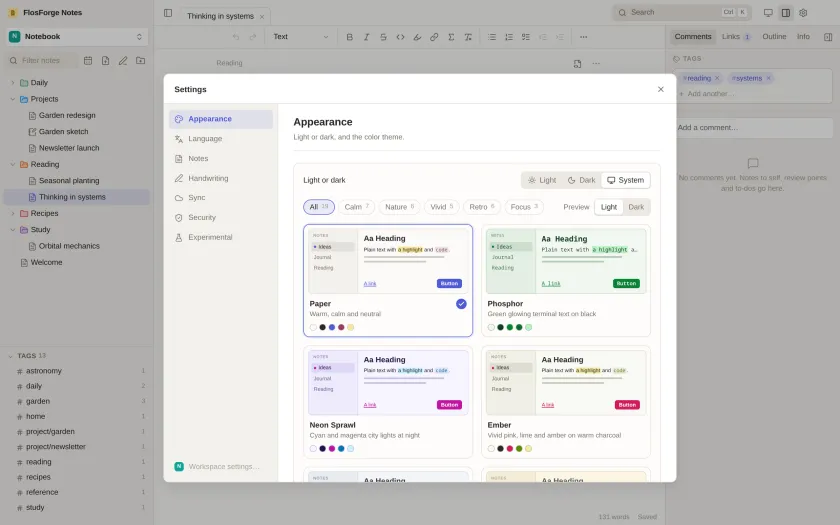Select the Ember theme card
The height and width of the screenshot is (525, 840).
(x=566, y=402)
